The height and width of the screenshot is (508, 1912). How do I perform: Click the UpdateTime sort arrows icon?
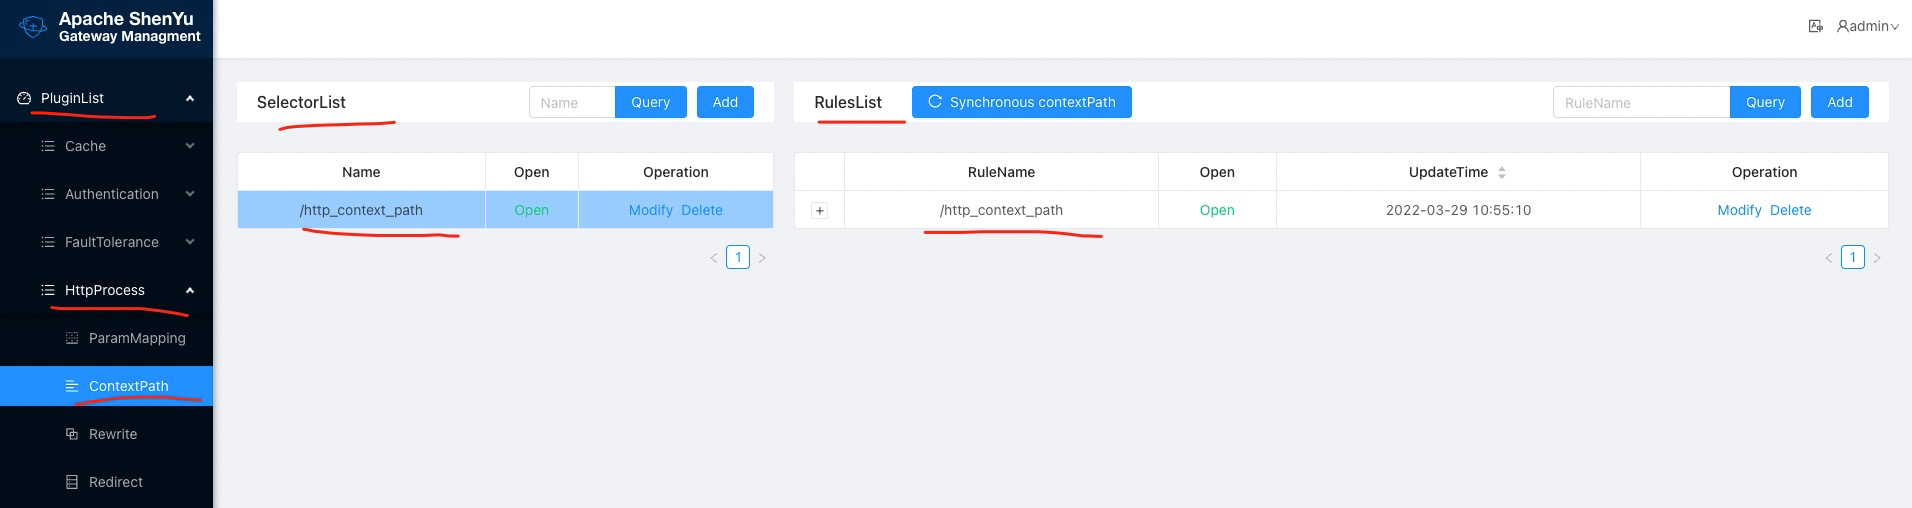[x=1501, y=173]
